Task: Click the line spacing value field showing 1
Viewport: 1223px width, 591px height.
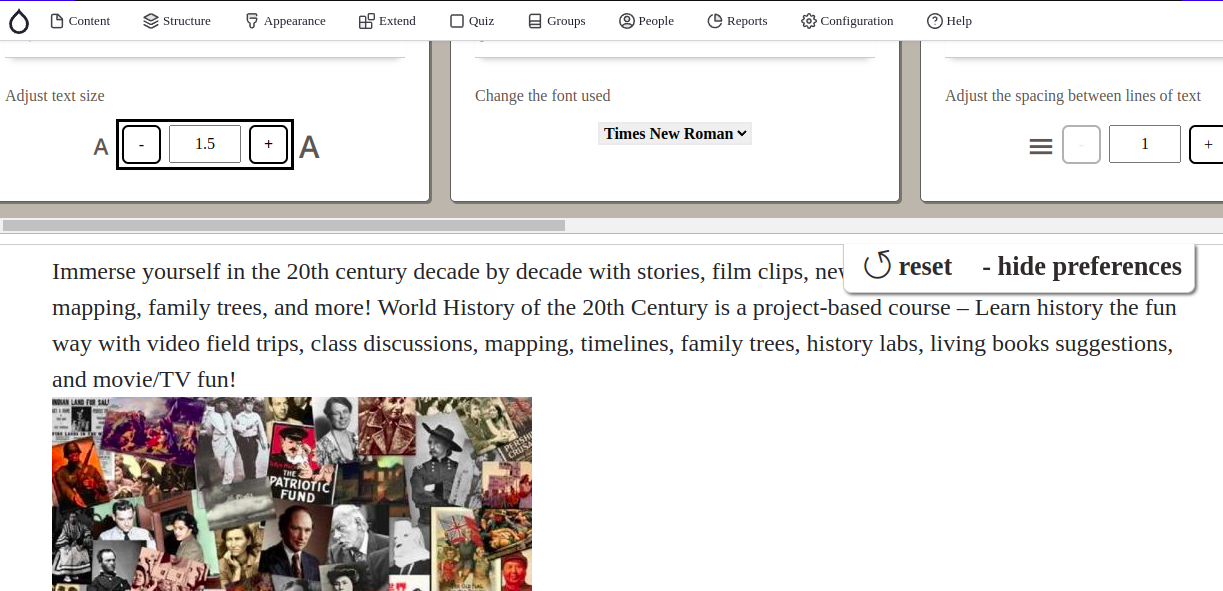Action: (x=1145, y=144)
